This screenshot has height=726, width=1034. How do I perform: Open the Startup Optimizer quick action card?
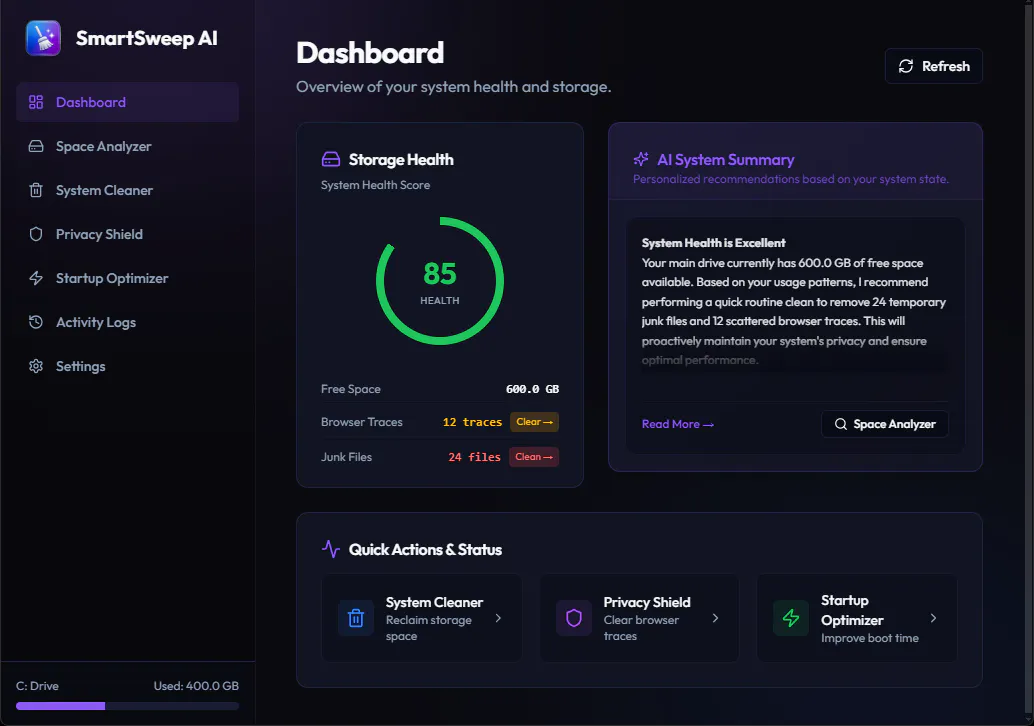857,618
